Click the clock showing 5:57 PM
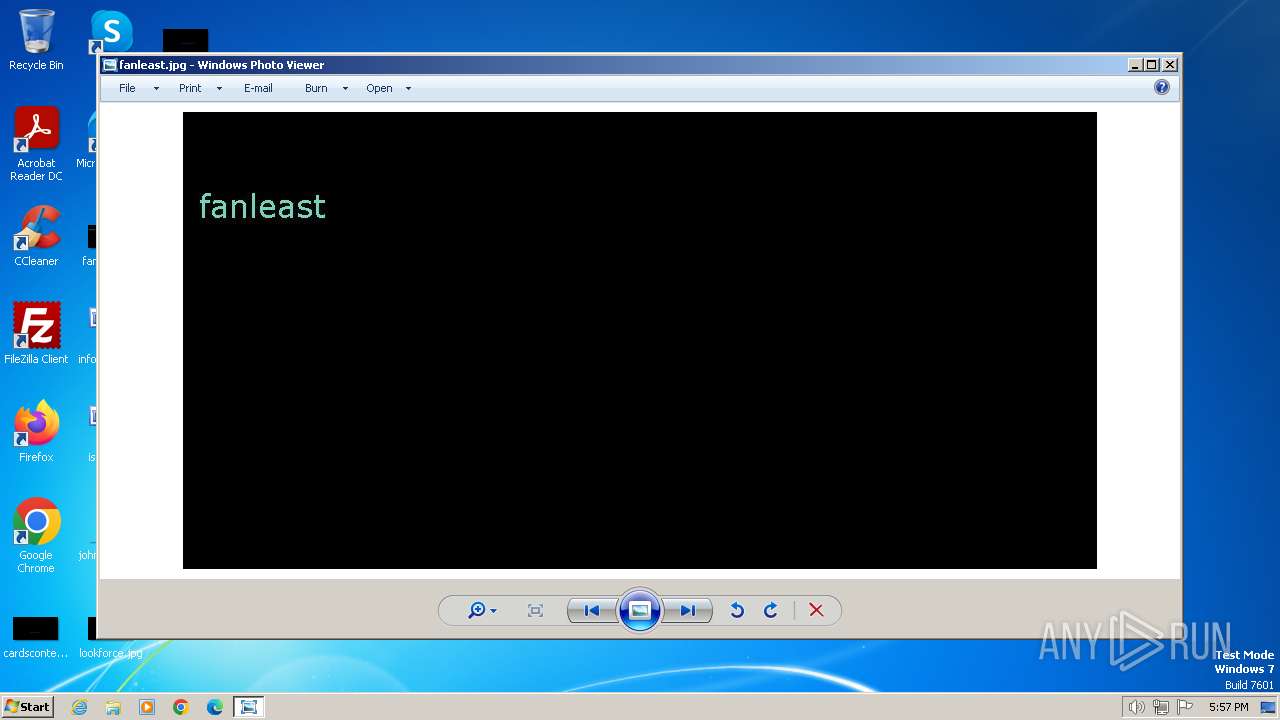Image resolution: width=1280 pixels, height=720 pixels. click(x=1228, y=707)
